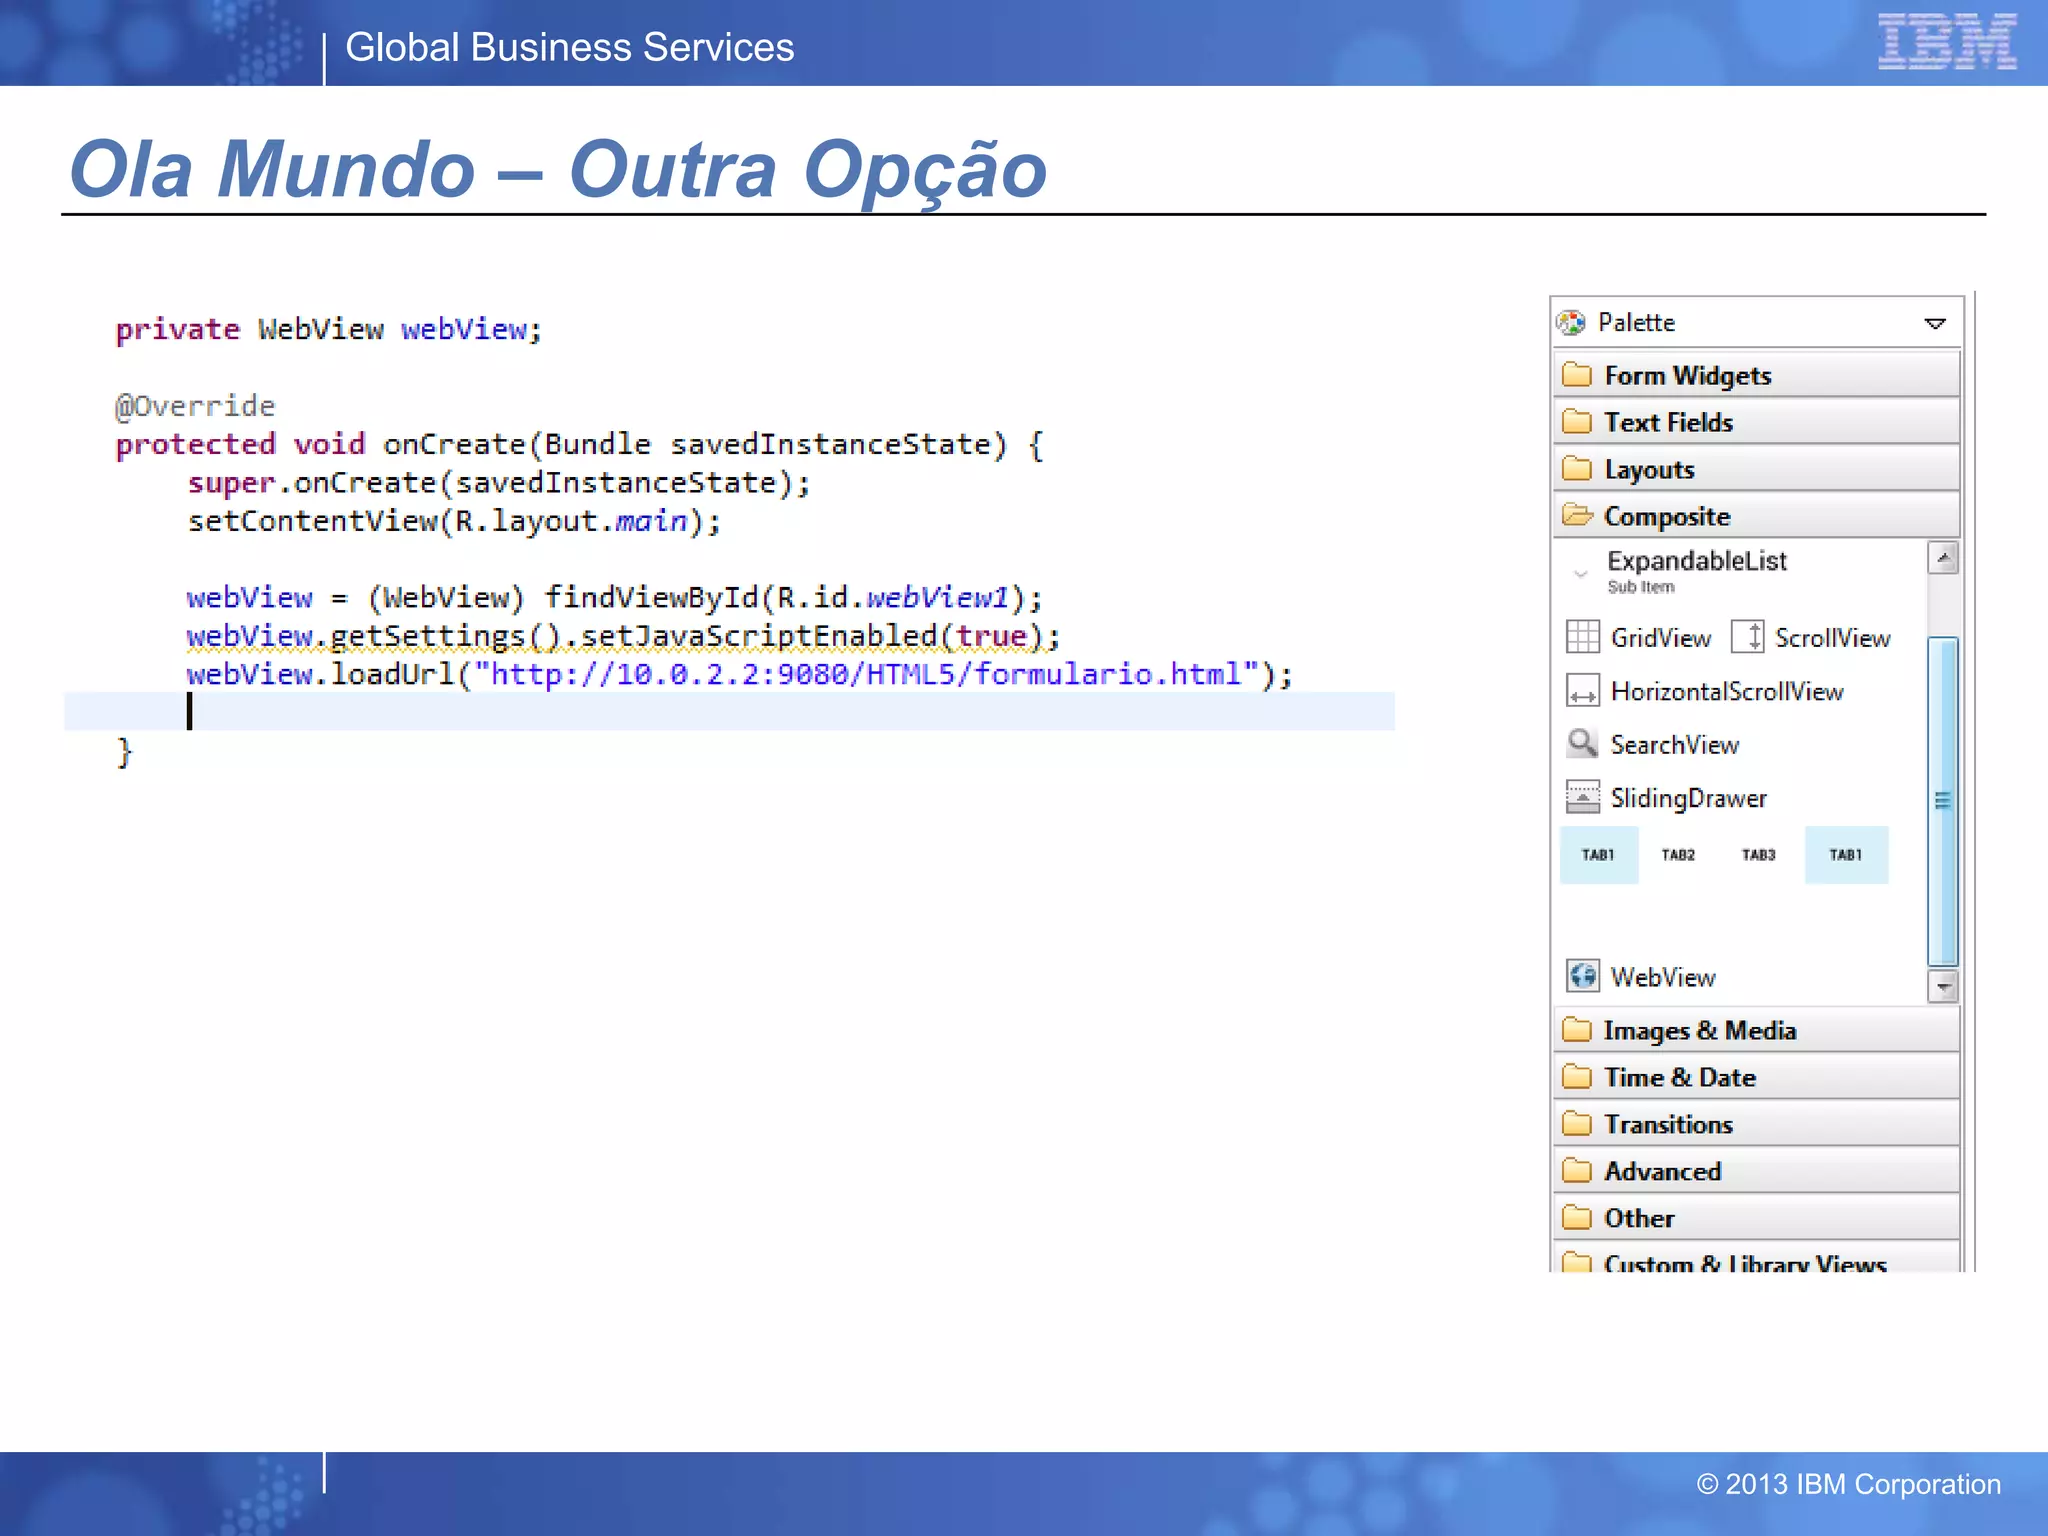Open the Palette dropdown menu arrow
2048x1536 pixels.
[1934, 323]
